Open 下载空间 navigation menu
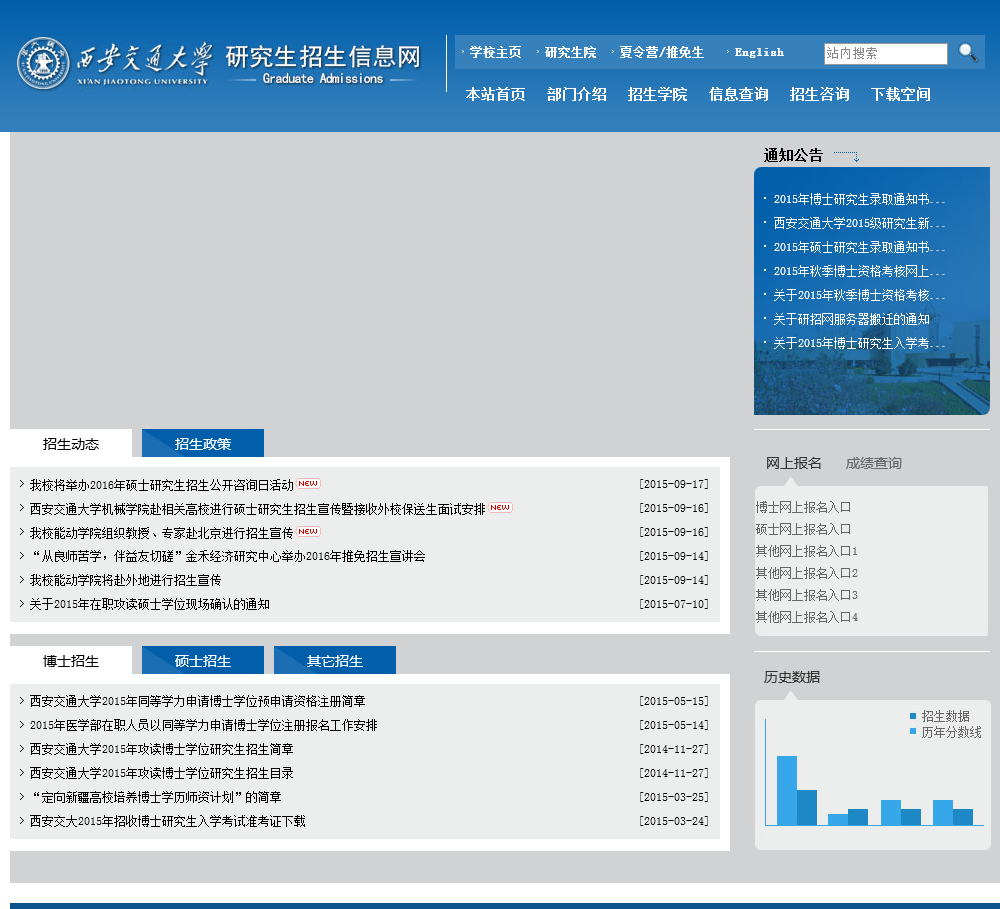This screenshot has height=909, width=1000. coord(901,94)
